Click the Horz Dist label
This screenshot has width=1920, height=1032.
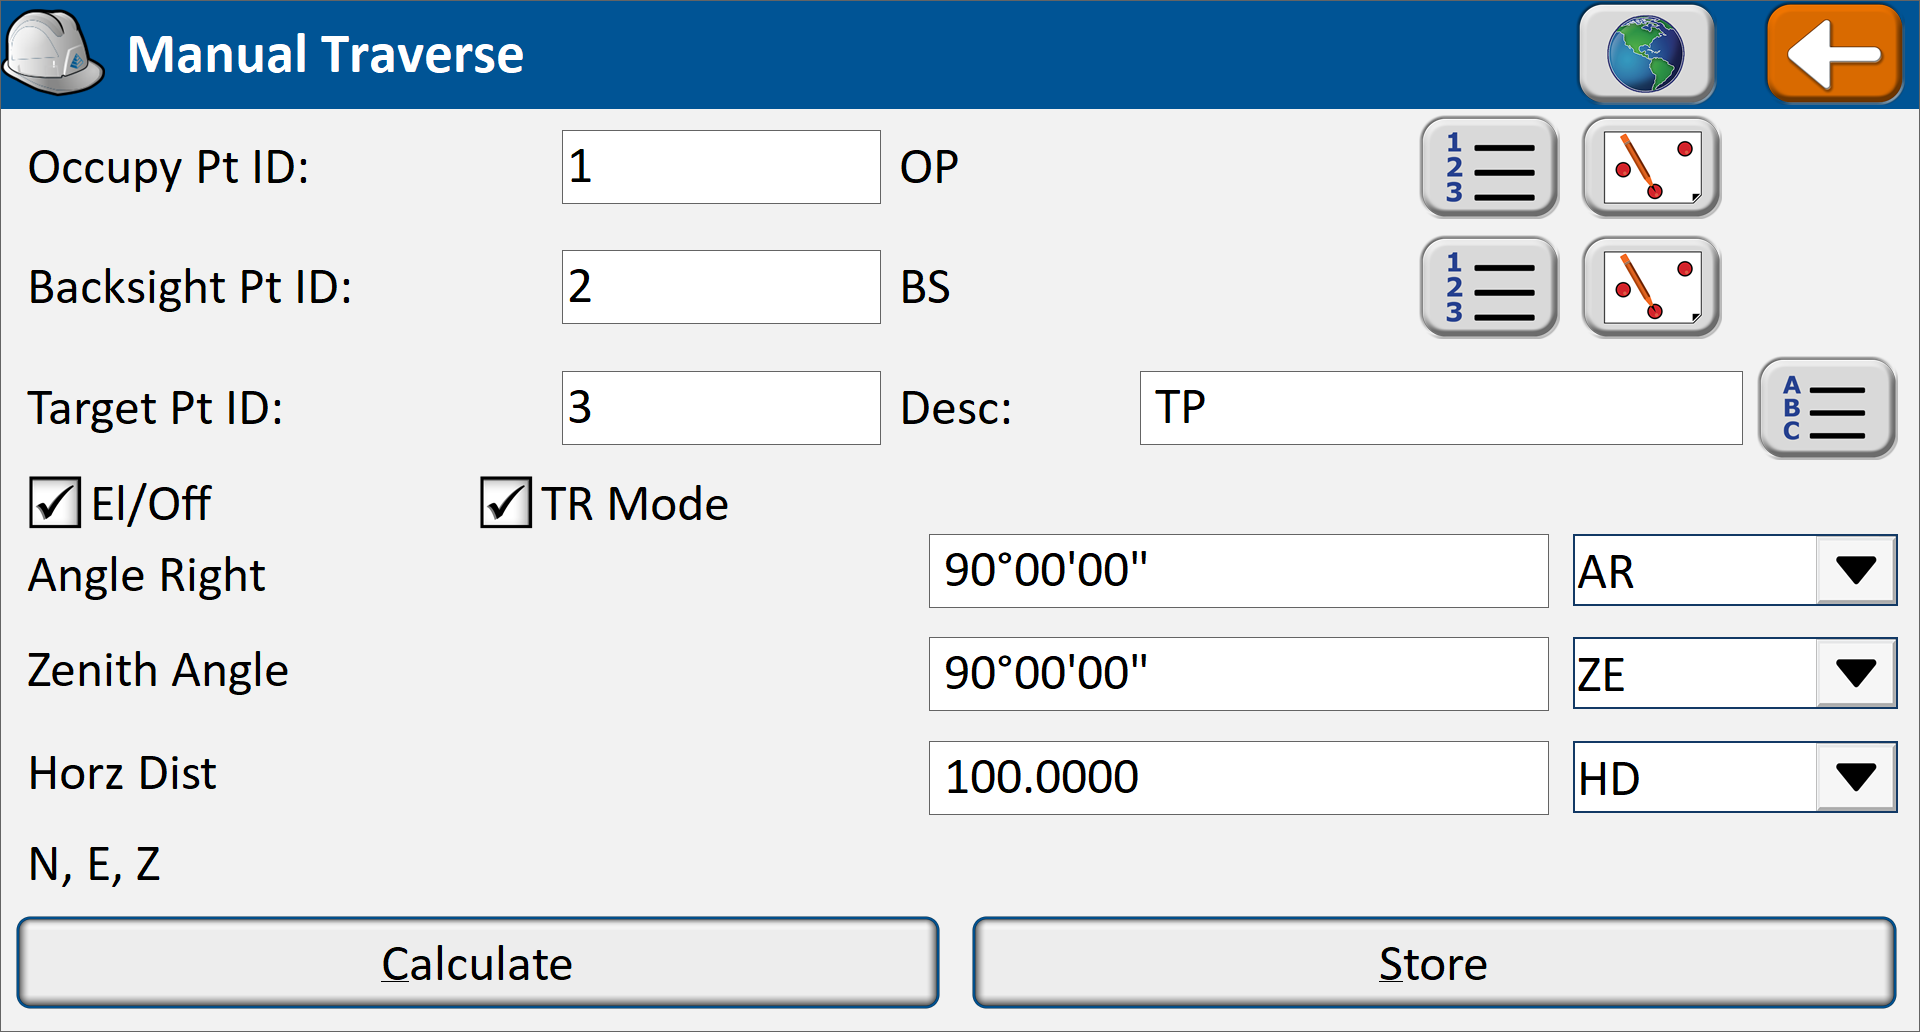point(122,773)
